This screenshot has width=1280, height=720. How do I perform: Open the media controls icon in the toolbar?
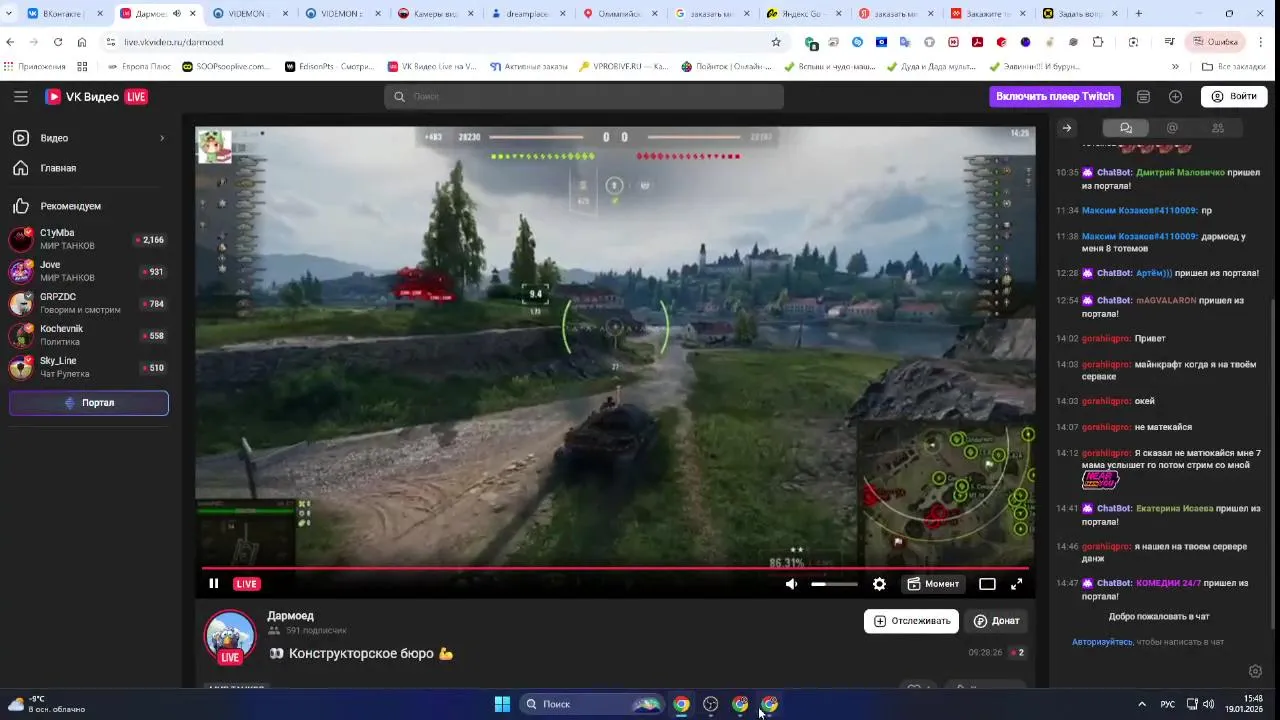click(1169, 42)
